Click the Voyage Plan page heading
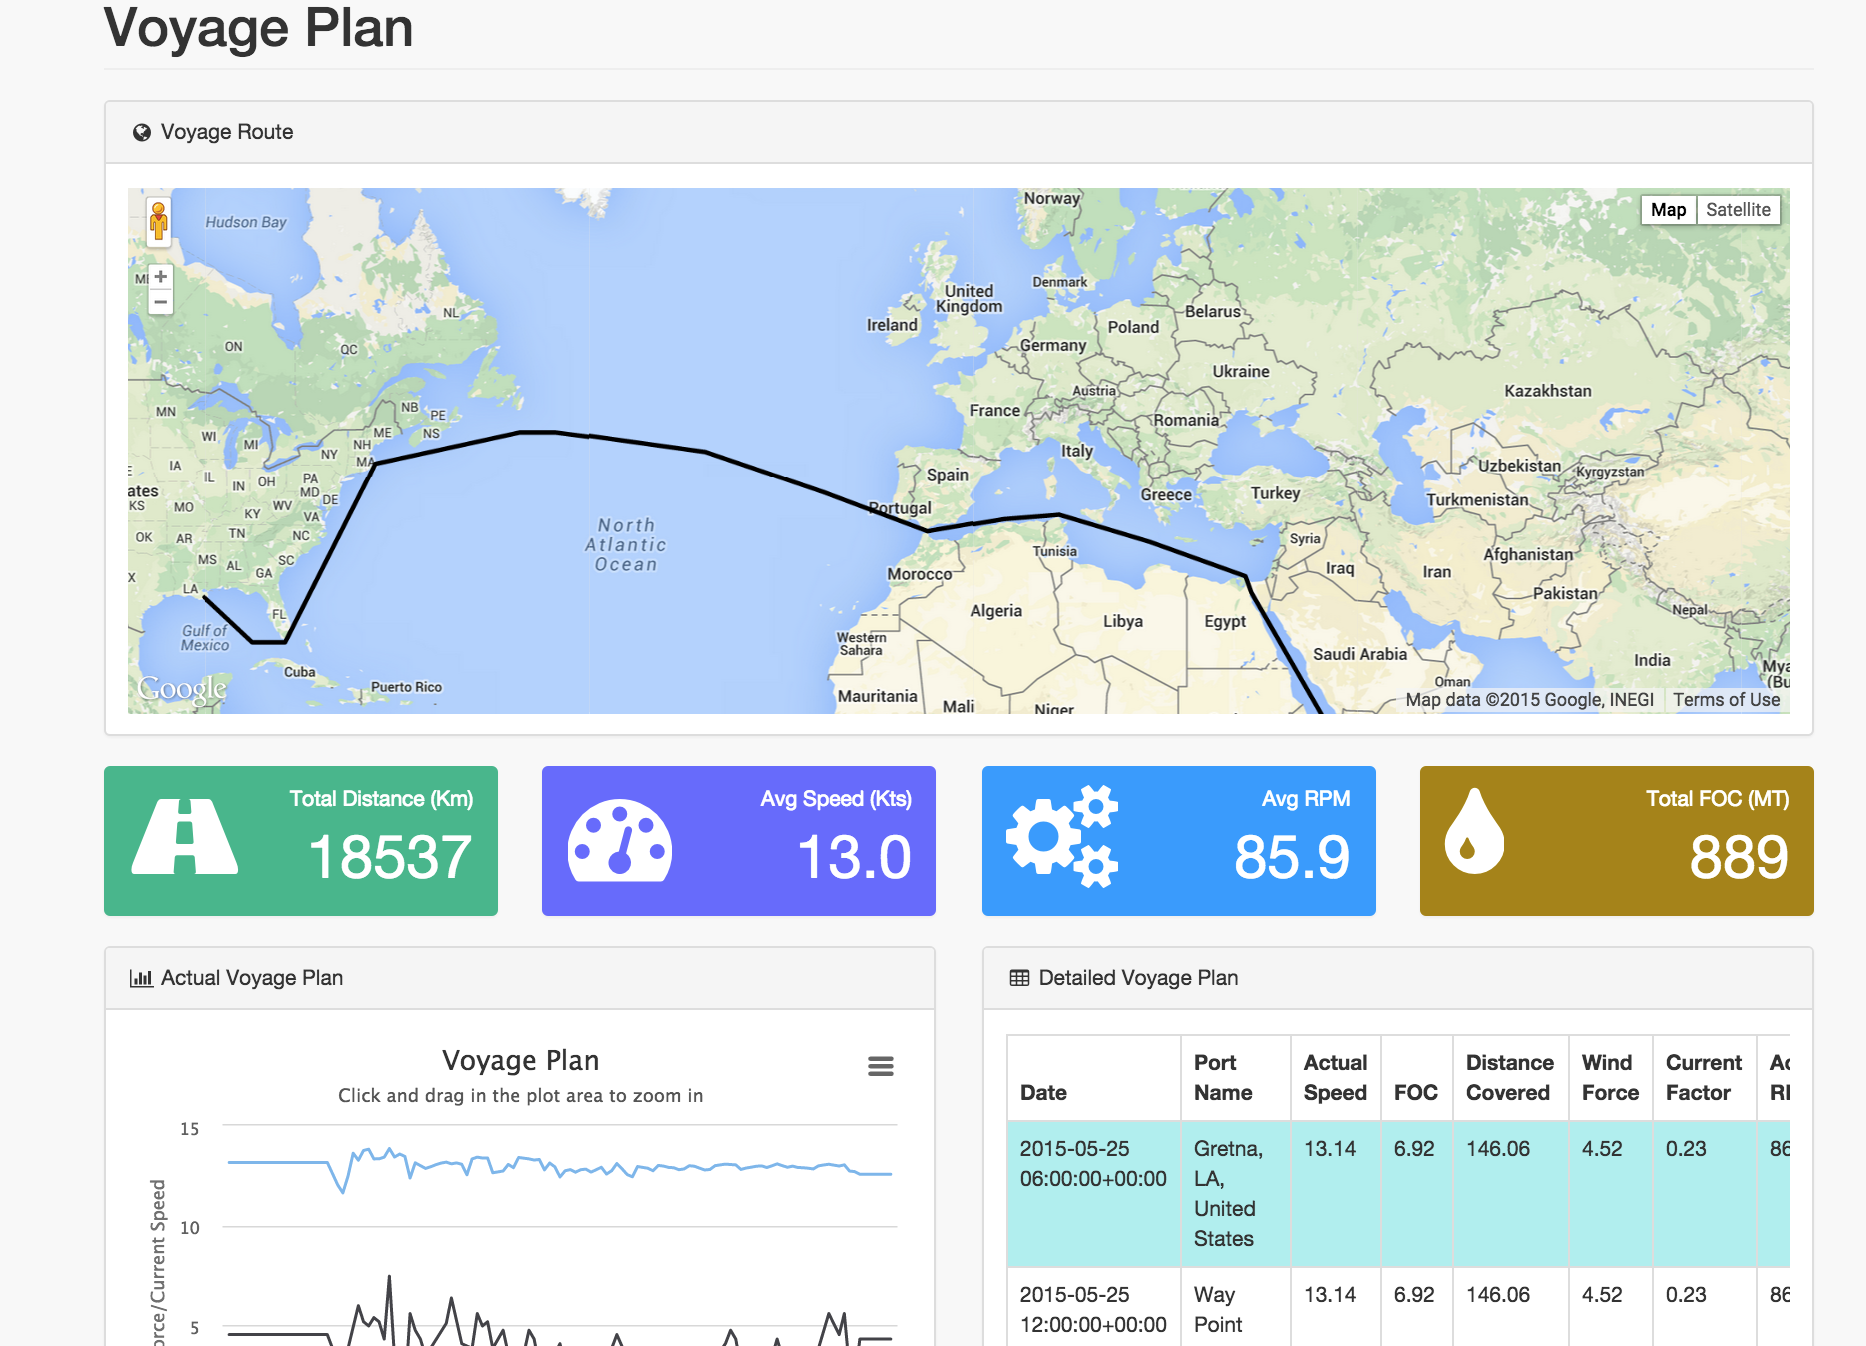Screen dimensions: 1866x1346 (258, 27)
